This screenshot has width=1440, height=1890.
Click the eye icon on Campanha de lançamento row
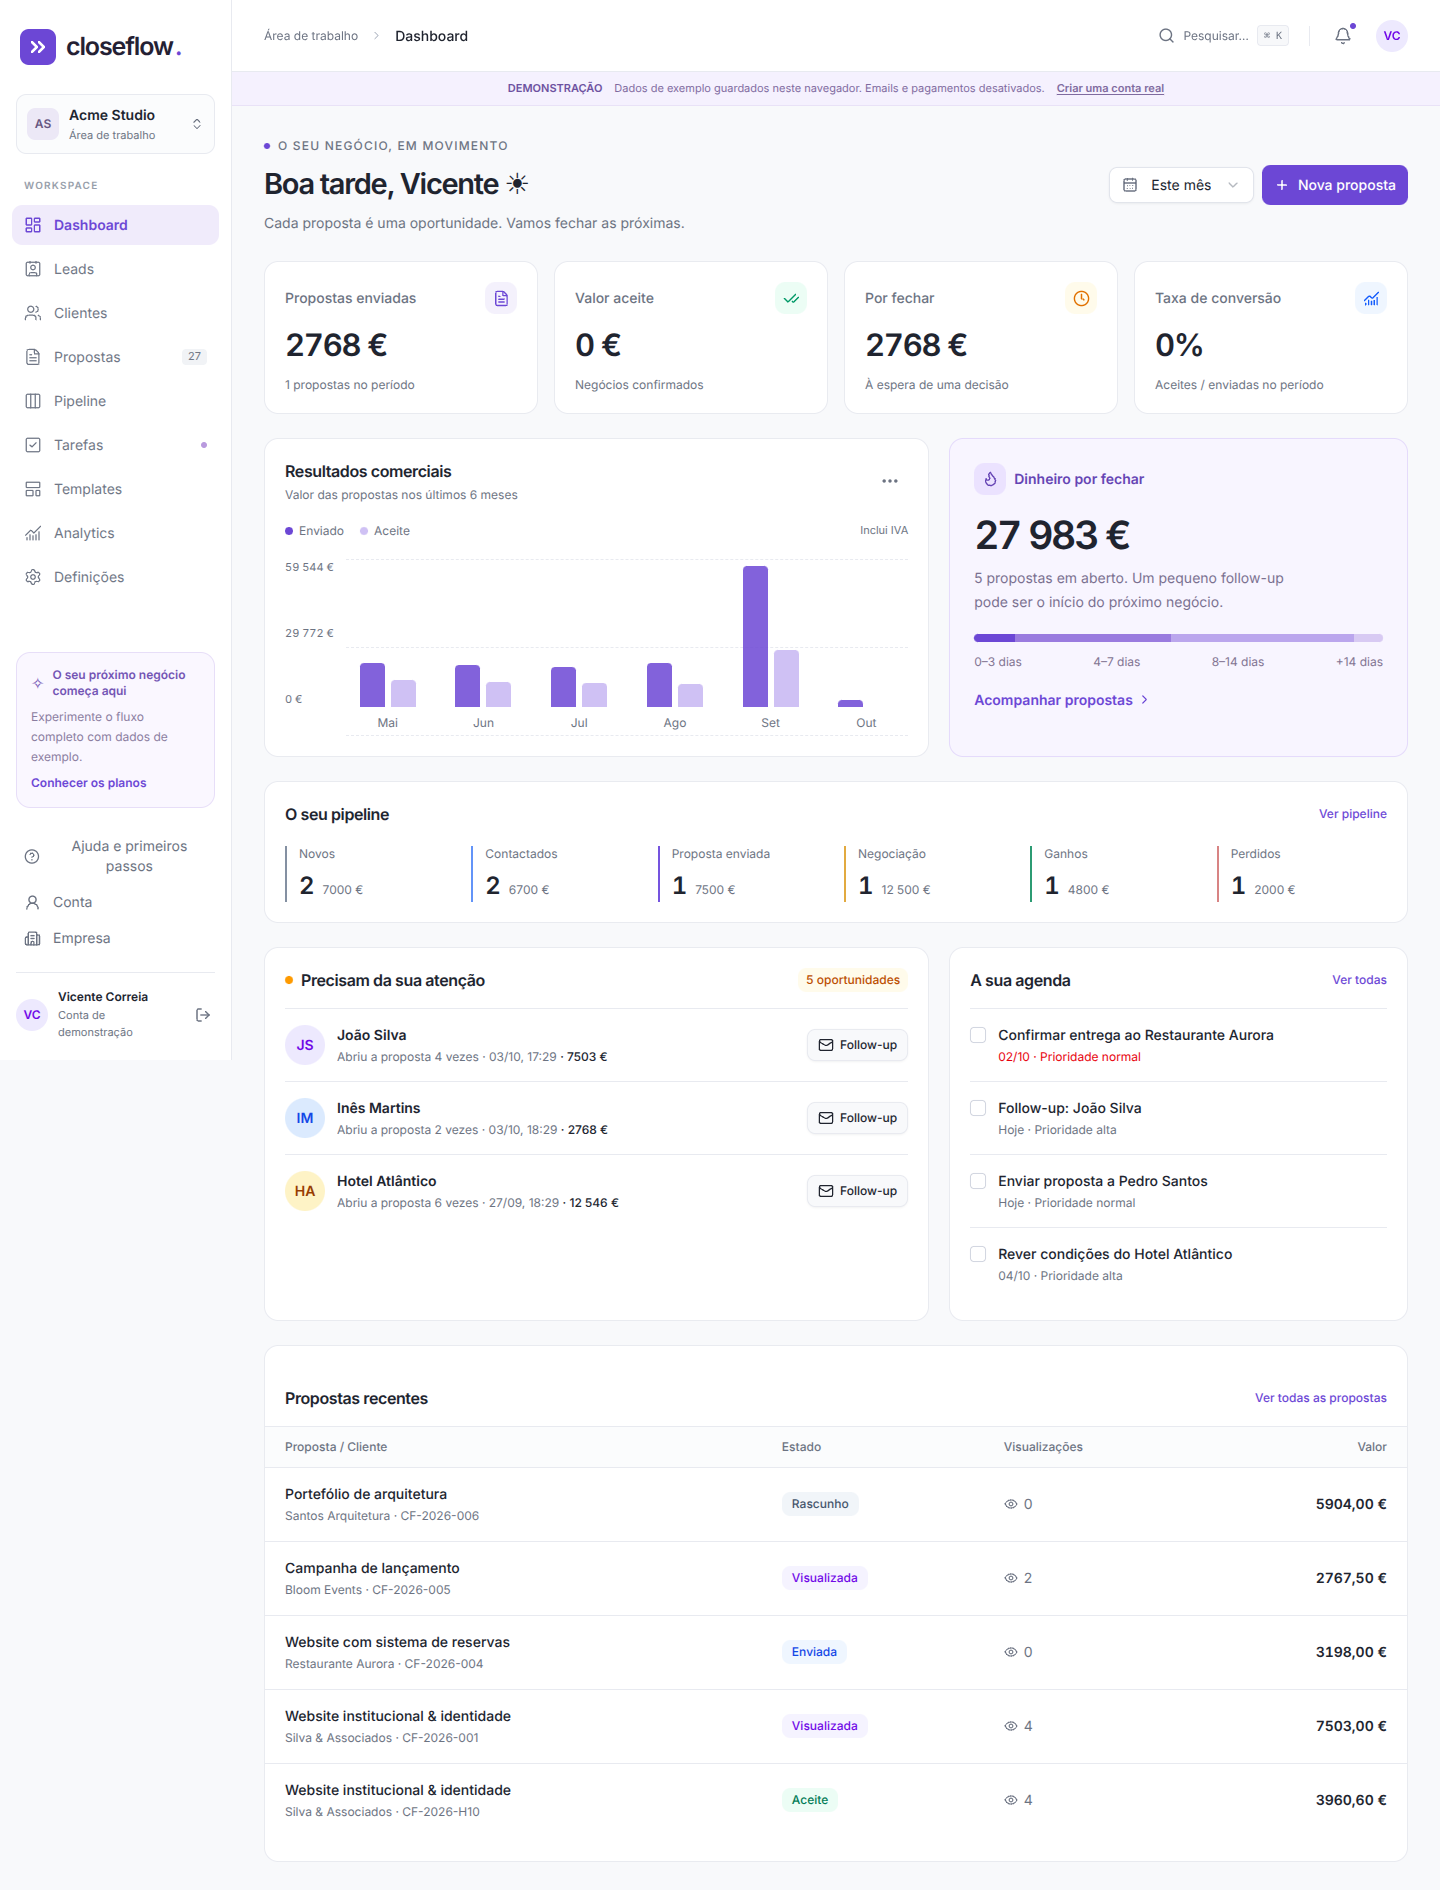pyautogui.click(x=1011, y=1578)
